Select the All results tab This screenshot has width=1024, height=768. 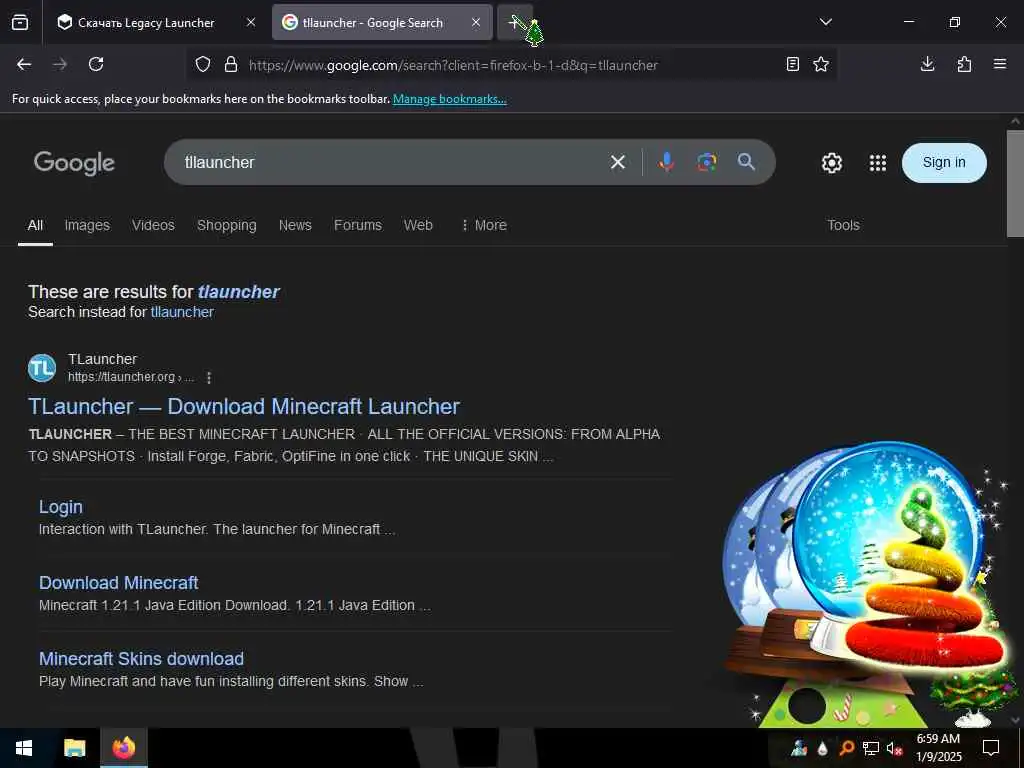tap(35, 225)
